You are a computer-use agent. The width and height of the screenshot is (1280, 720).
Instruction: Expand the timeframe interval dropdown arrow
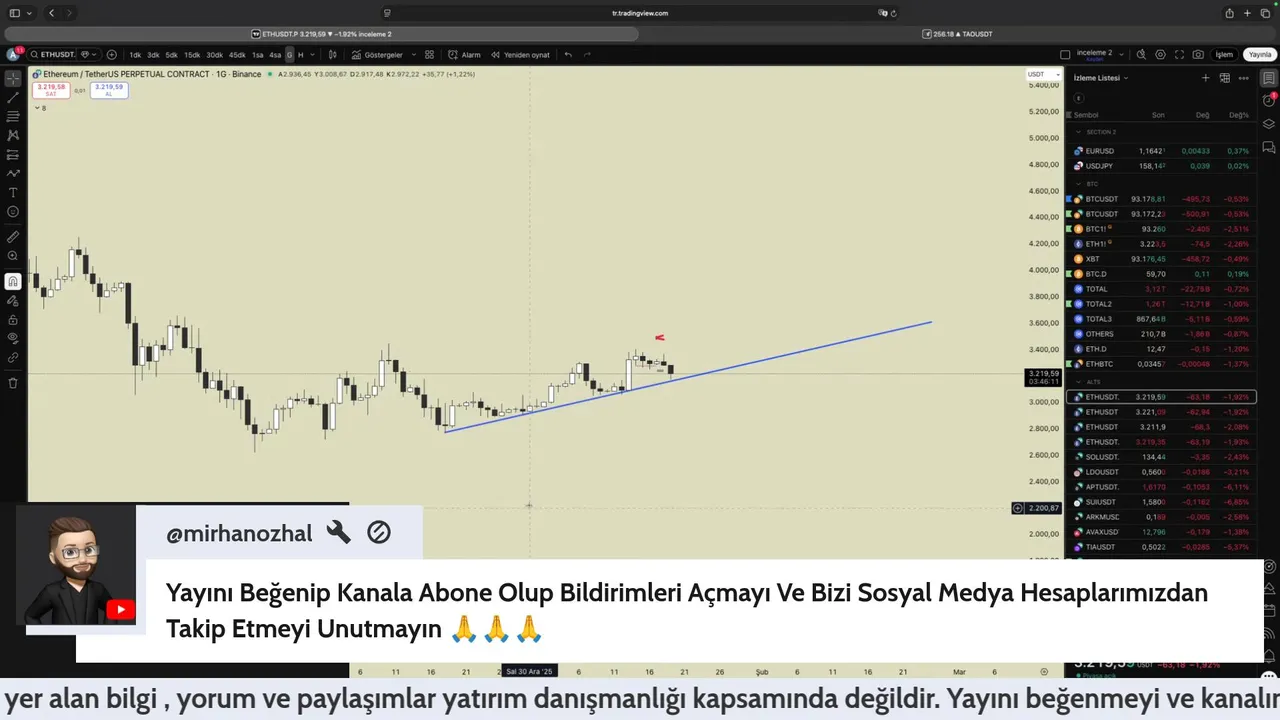[x=313, y=55]
